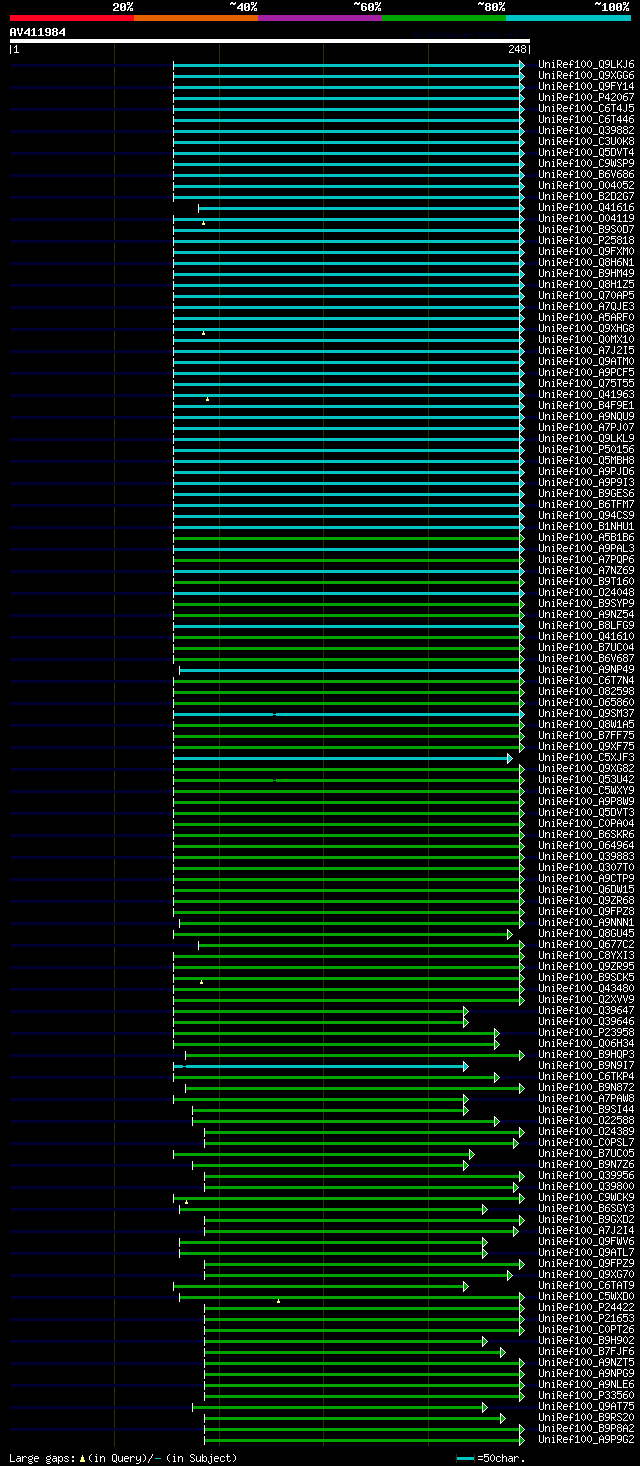The width and height of the screenshot is (640, 1466).
Task: Click the purple ~60% identity legend segment
Action: point(320,18)
